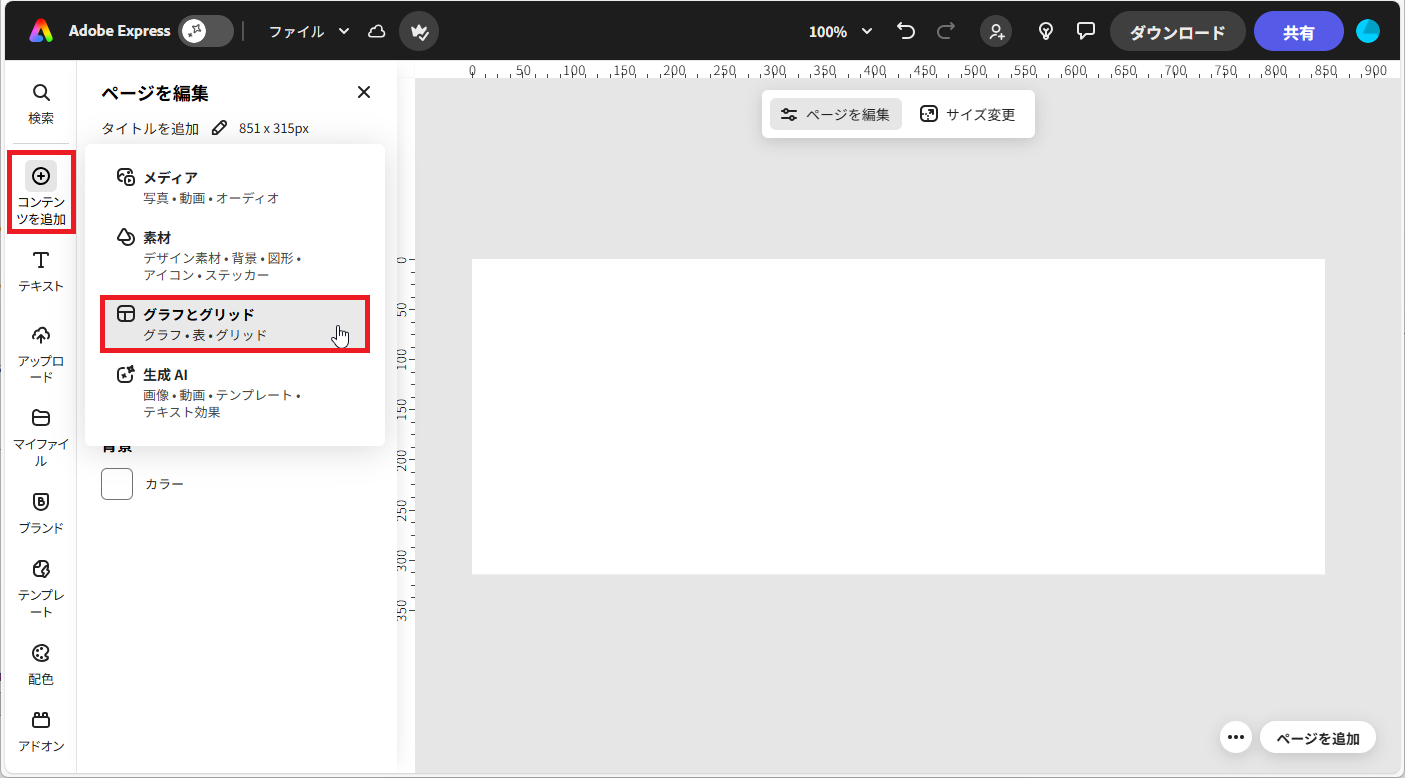Open the 配色 (color schemes) panel
This screenshot has width=1405, height=778.
pyautogui.click(x=40, y=665)
